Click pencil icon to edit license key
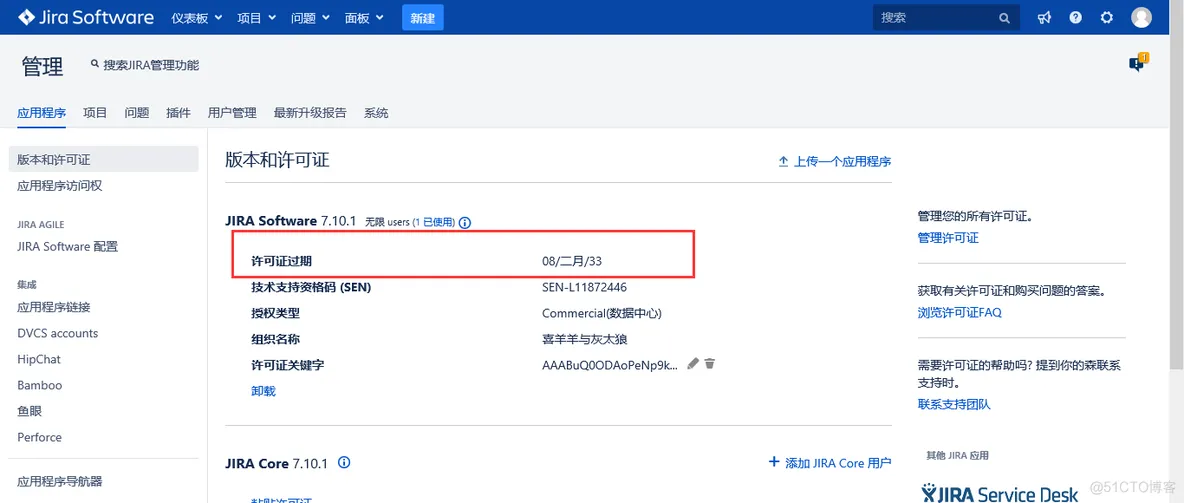Image resolution: width=1184 pixels, height=503 pixels. point(692,364)
